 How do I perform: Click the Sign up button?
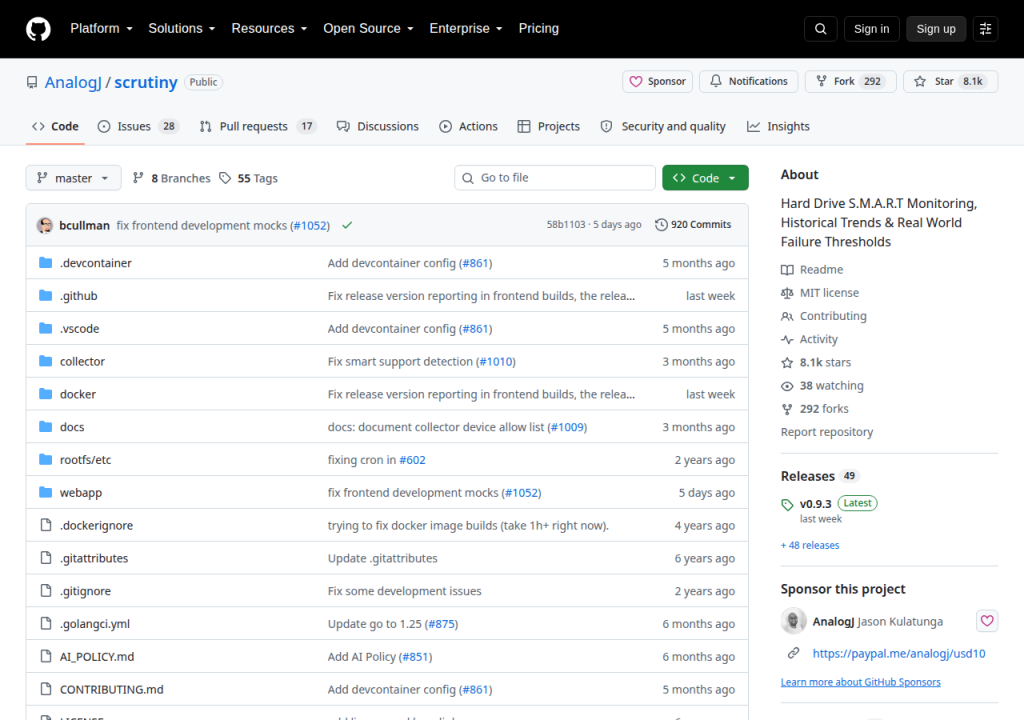[935, 29]
